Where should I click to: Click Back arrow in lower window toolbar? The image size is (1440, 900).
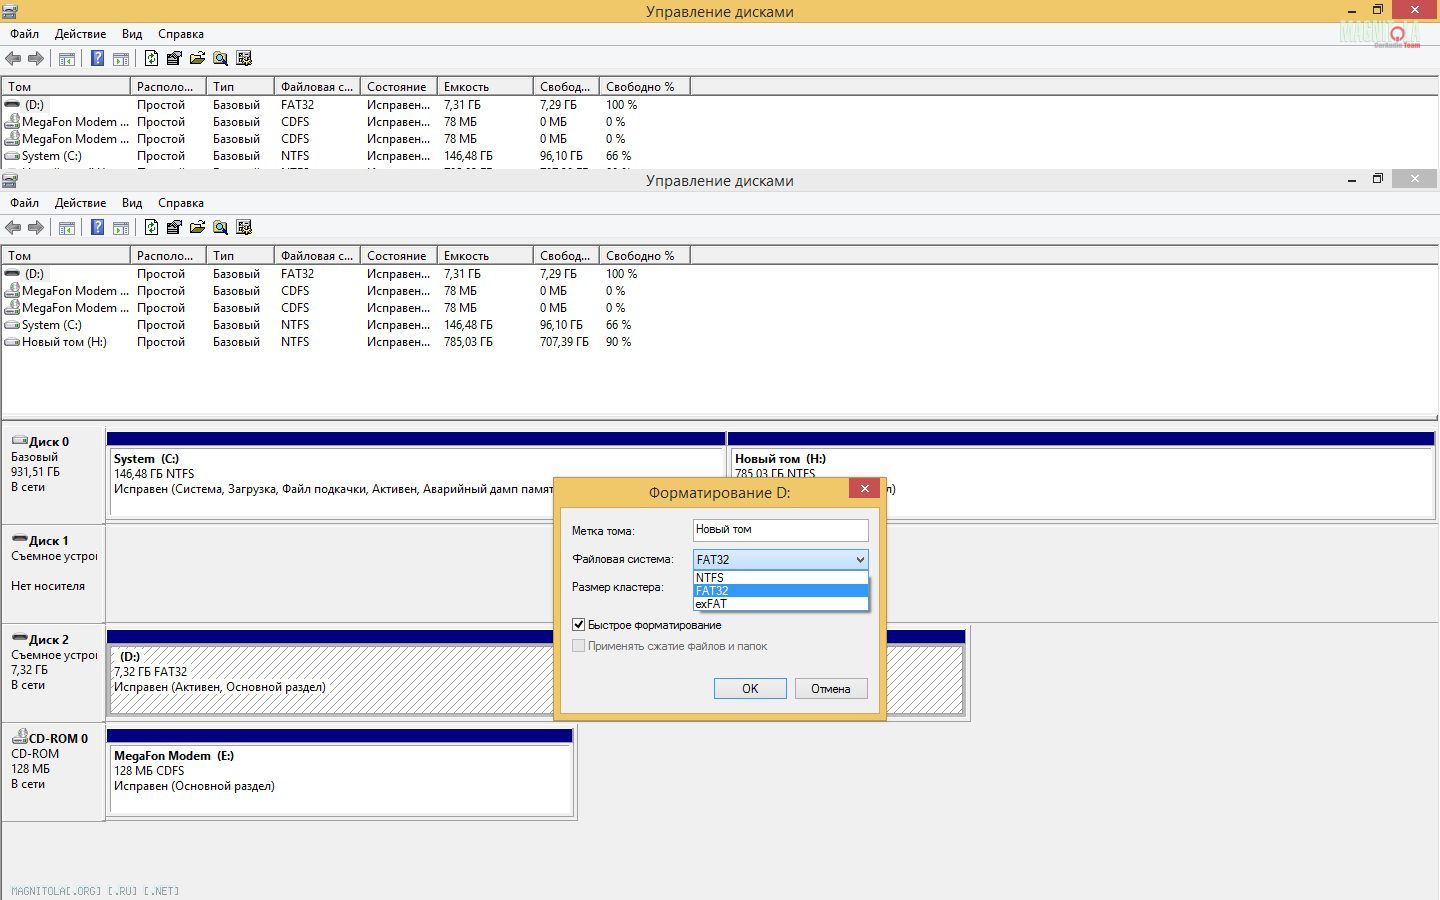coord(13,228)
